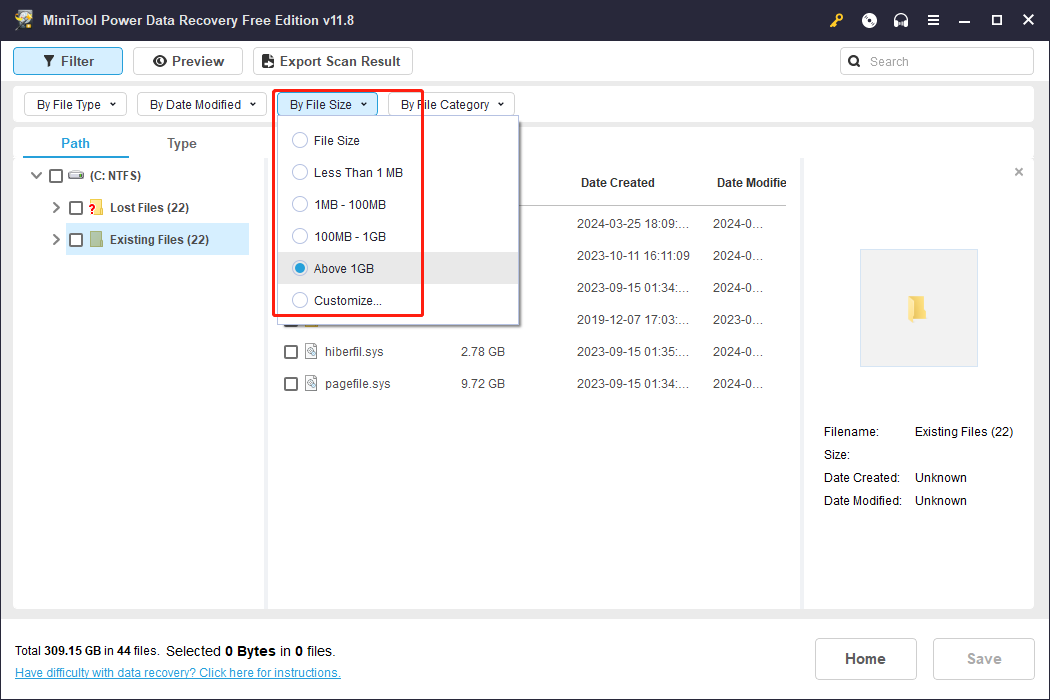Collapse the By File Size dropdown
Viewport: 1050px width, 700px height.
[328, 104]
